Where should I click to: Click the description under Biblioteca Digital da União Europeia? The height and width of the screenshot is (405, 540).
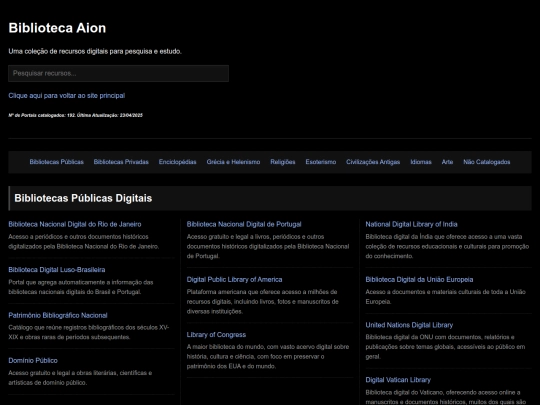click(446, 297)
